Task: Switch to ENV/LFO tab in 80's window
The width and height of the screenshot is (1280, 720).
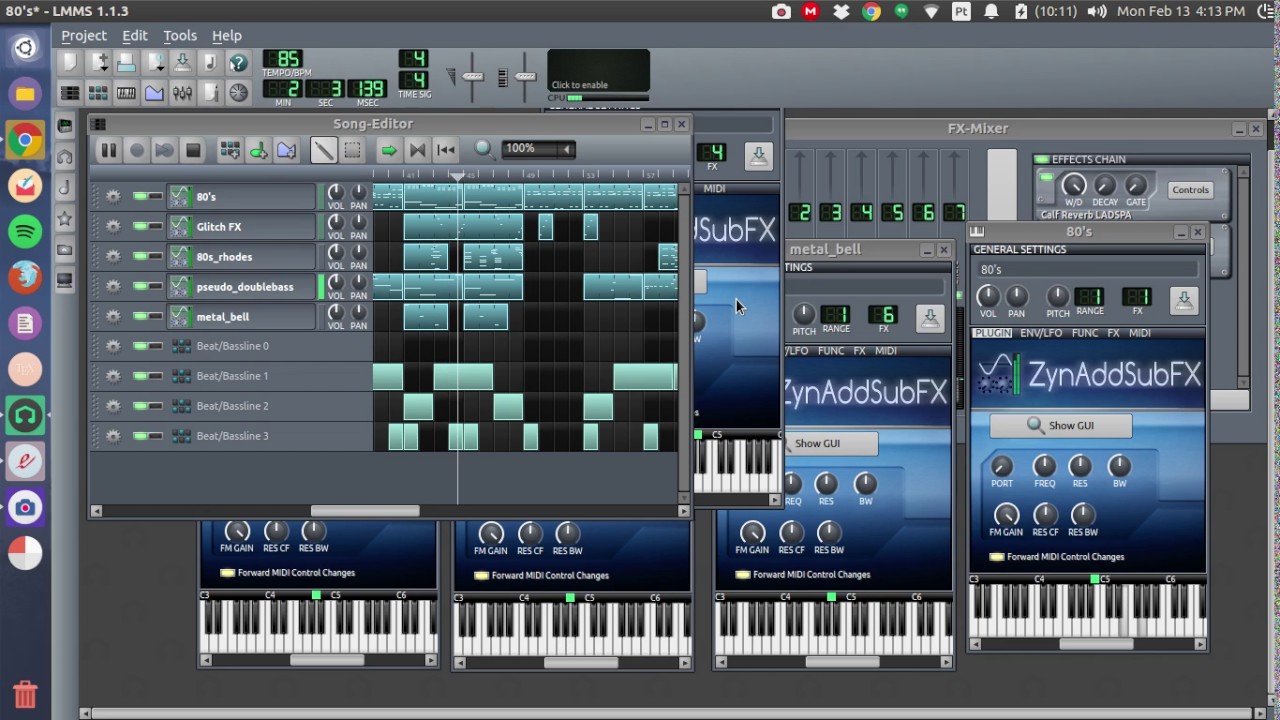Action: [x=1041, y=333]
